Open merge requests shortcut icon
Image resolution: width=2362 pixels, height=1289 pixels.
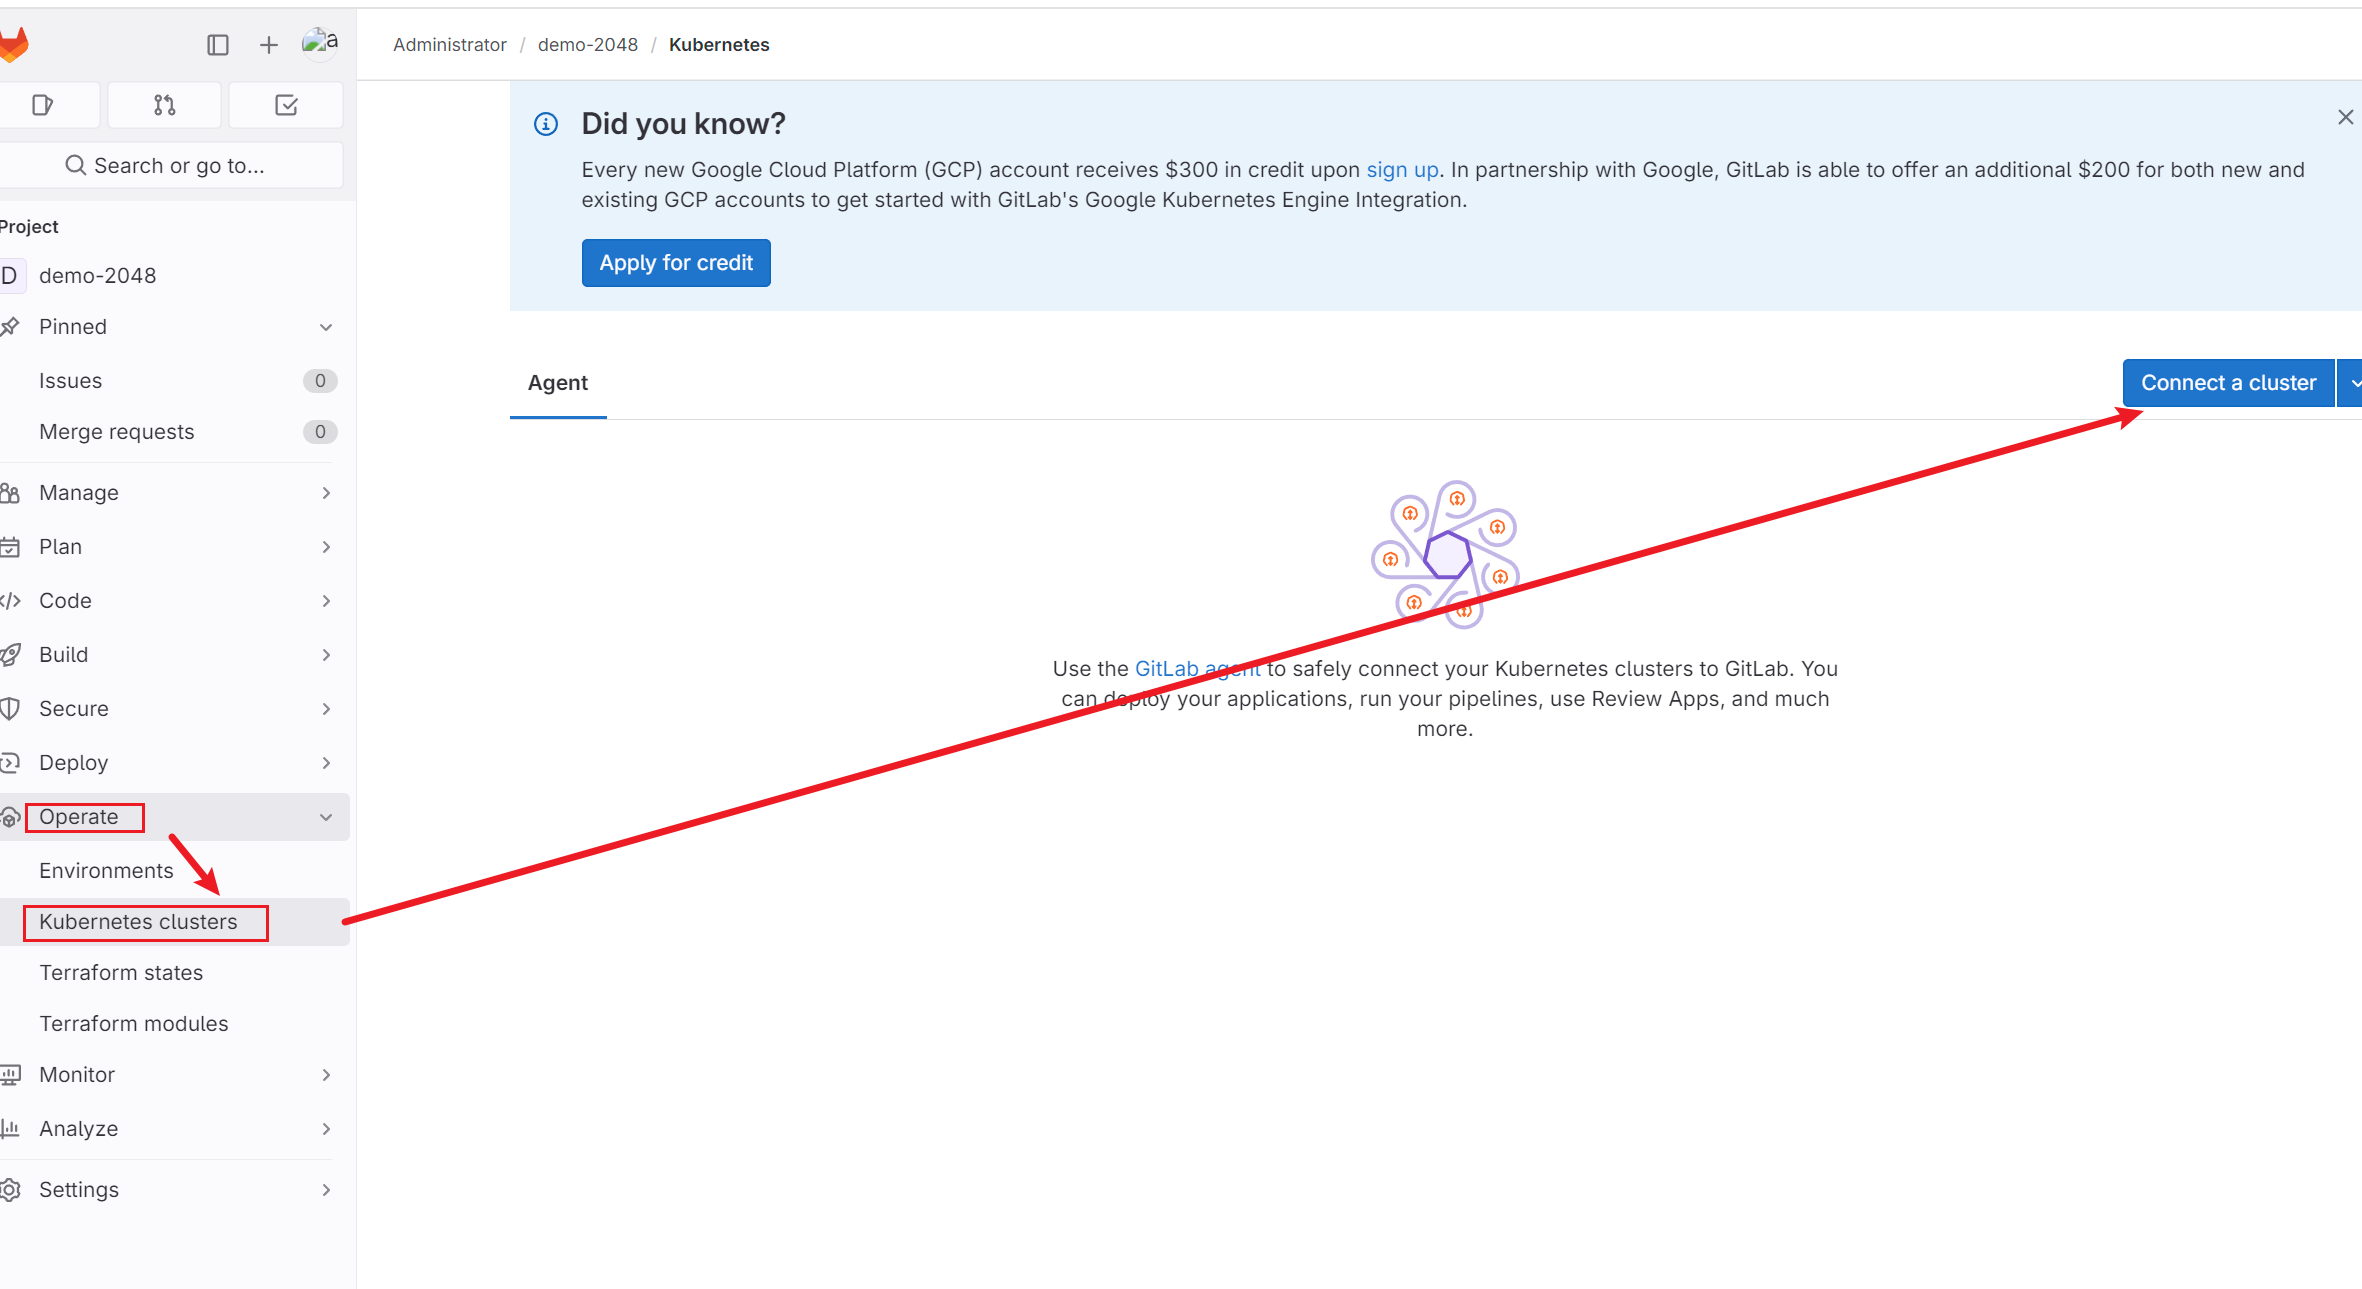pyautogui.click(x=165, y=105)
